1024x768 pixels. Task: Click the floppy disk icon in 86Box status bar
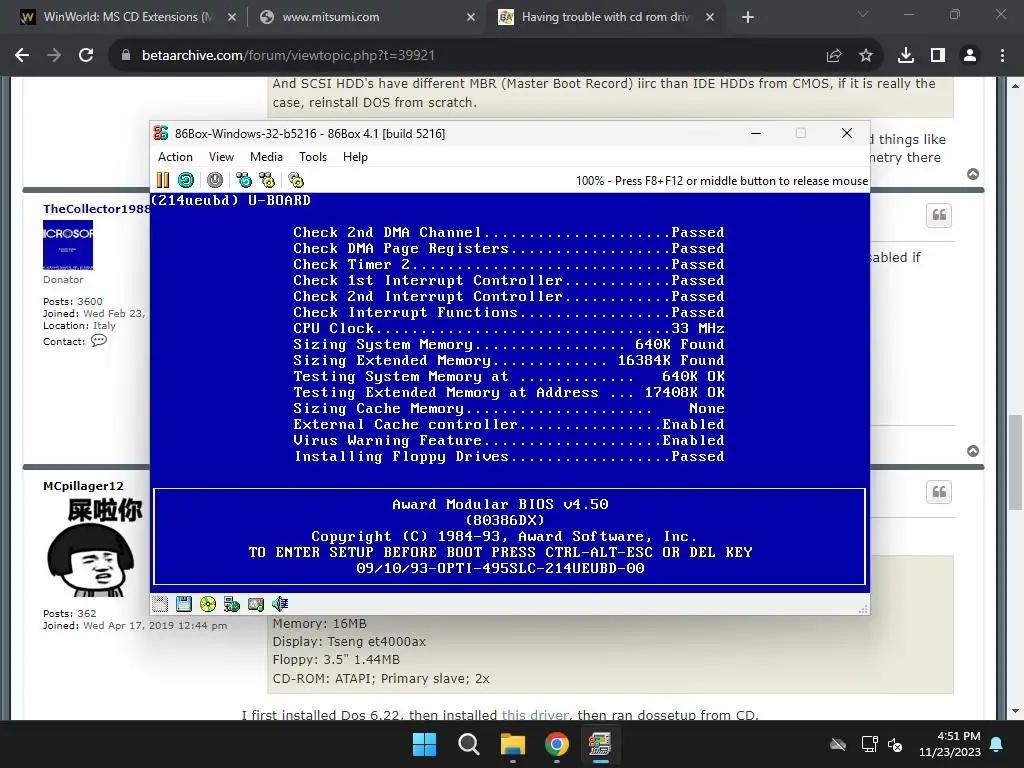click(x=184, y=604)
